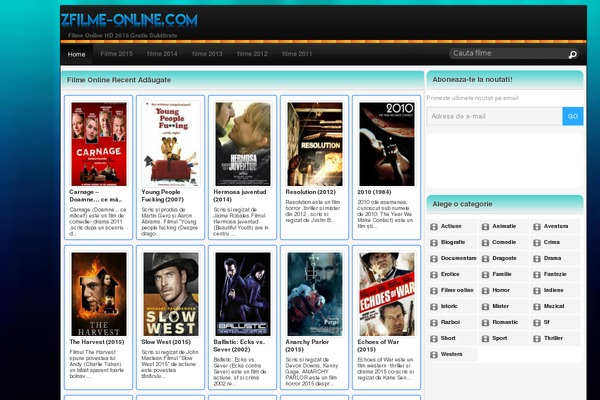Open the filme 2013 menu item
This screenshot has height=400, width=600.
tap(207, 54)
